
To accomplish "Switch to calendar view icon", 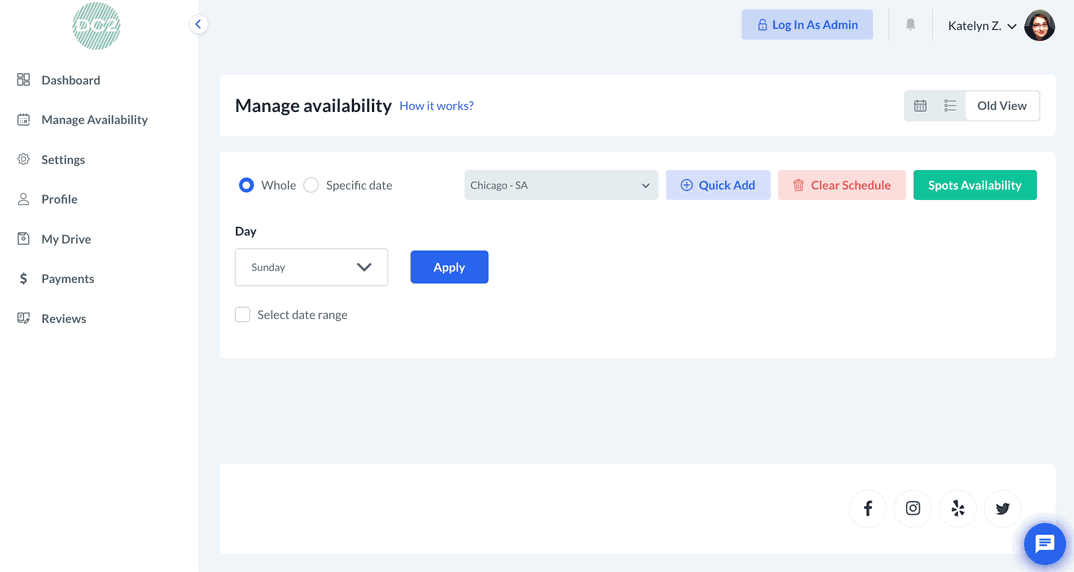I will coord(920,106).
